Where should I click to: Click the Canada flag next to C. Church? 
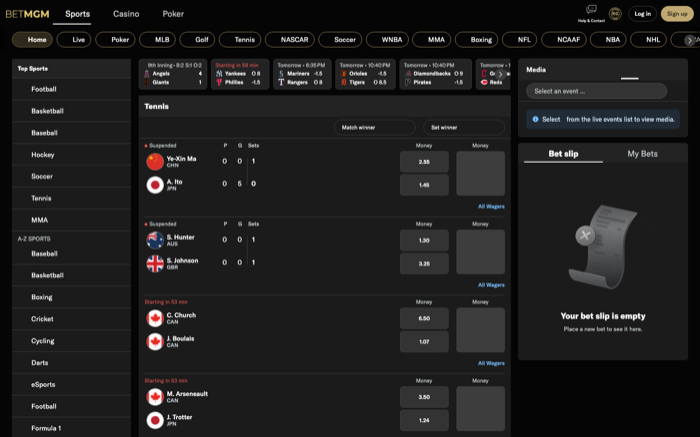click(155, 318)
